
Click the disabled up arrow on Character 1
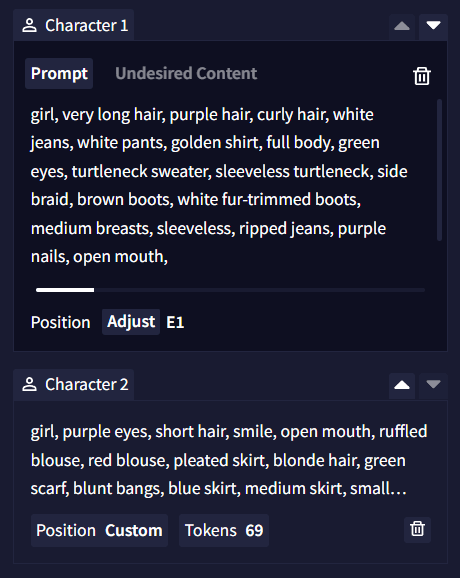click(x=402, y=26)
